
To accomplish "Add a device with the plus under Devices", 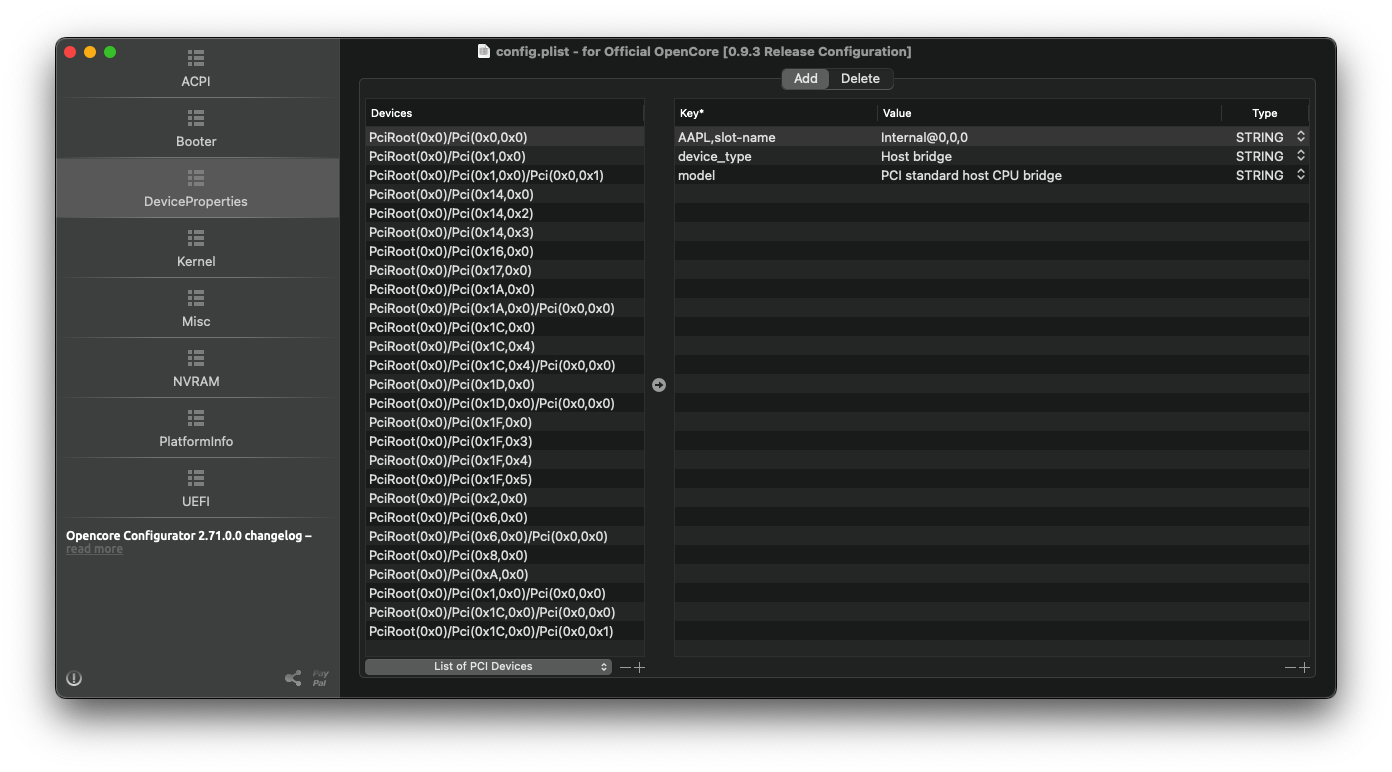I will pos(640,667).
